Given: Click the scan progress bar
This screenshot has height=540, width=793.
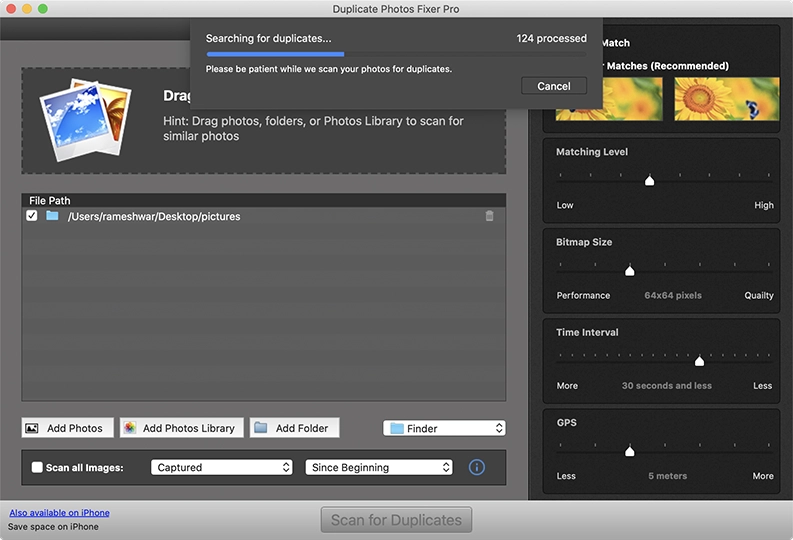Looking at the screenshot, I should 396,54.
